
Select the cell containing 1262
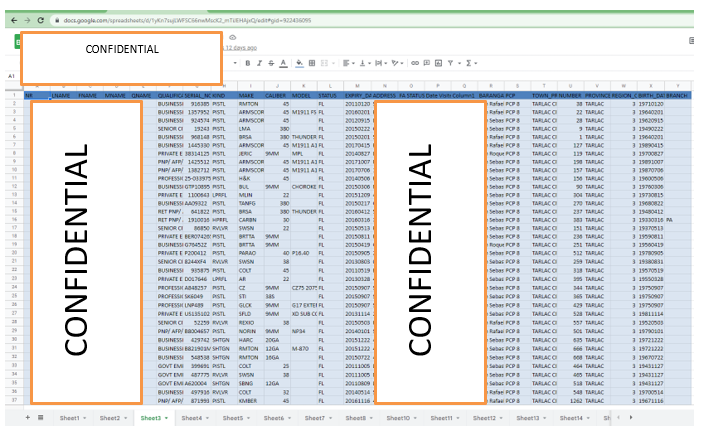tap(570, 401)
